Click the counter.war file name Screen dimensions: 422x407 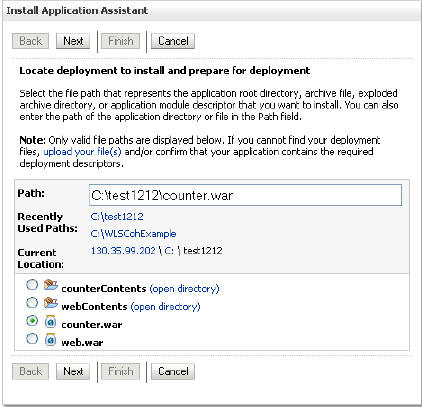tap(92, 325)
